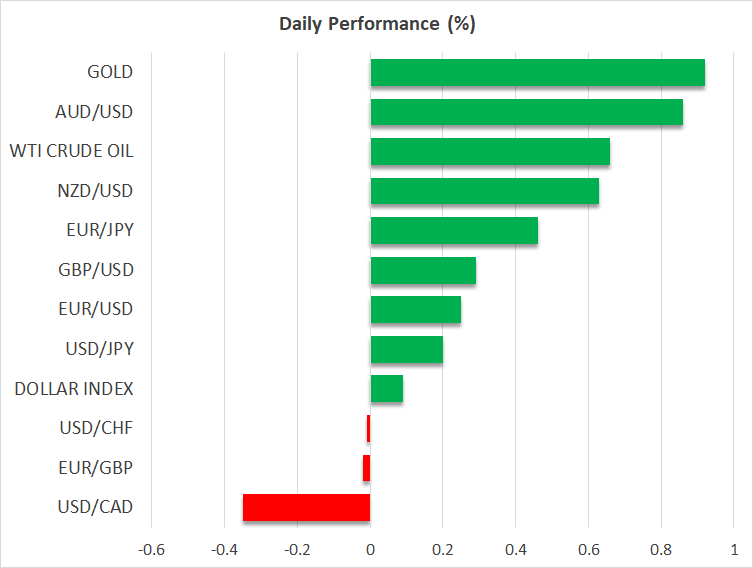Click the EUR/GBP category label

(98, 468)
